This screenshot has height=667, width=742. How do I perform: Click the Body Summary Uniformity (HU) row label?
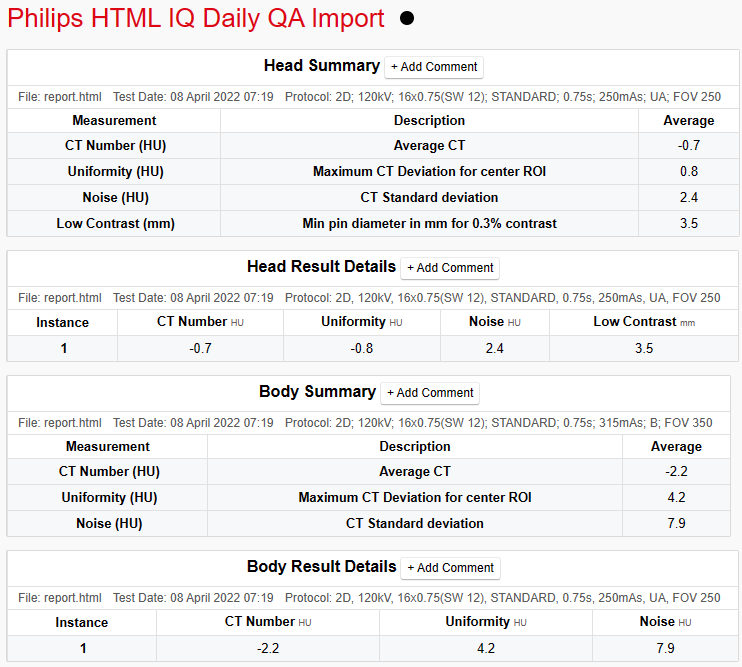109,497
